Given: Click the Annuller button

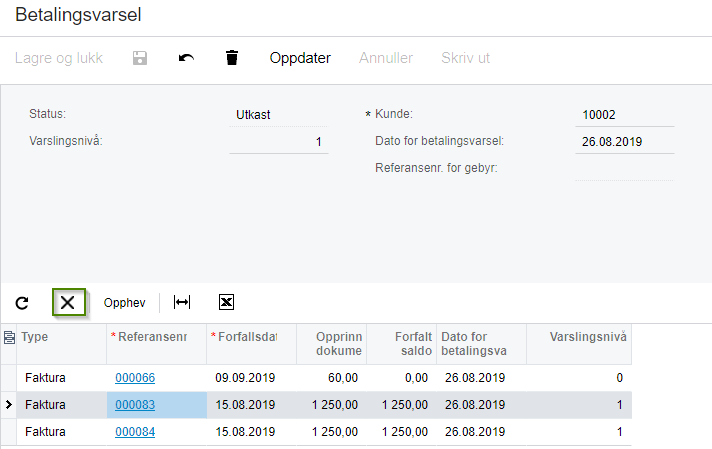Looking at the screenshot, I should [386, 58].
